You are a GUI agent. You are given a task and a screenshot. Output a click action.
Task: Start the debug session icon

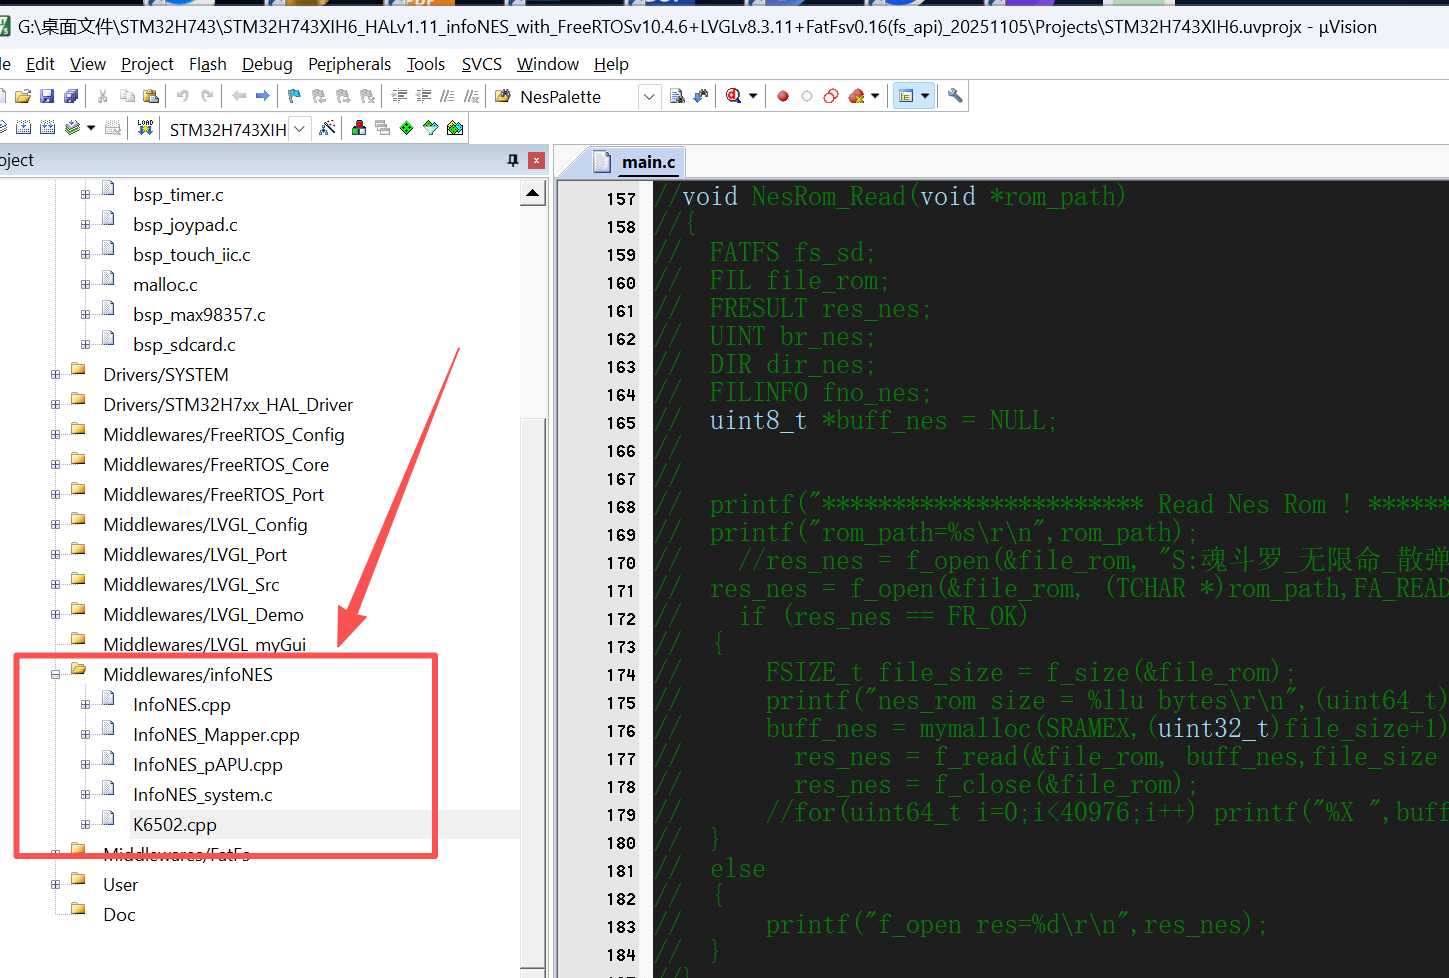click(x=733, y=96)
